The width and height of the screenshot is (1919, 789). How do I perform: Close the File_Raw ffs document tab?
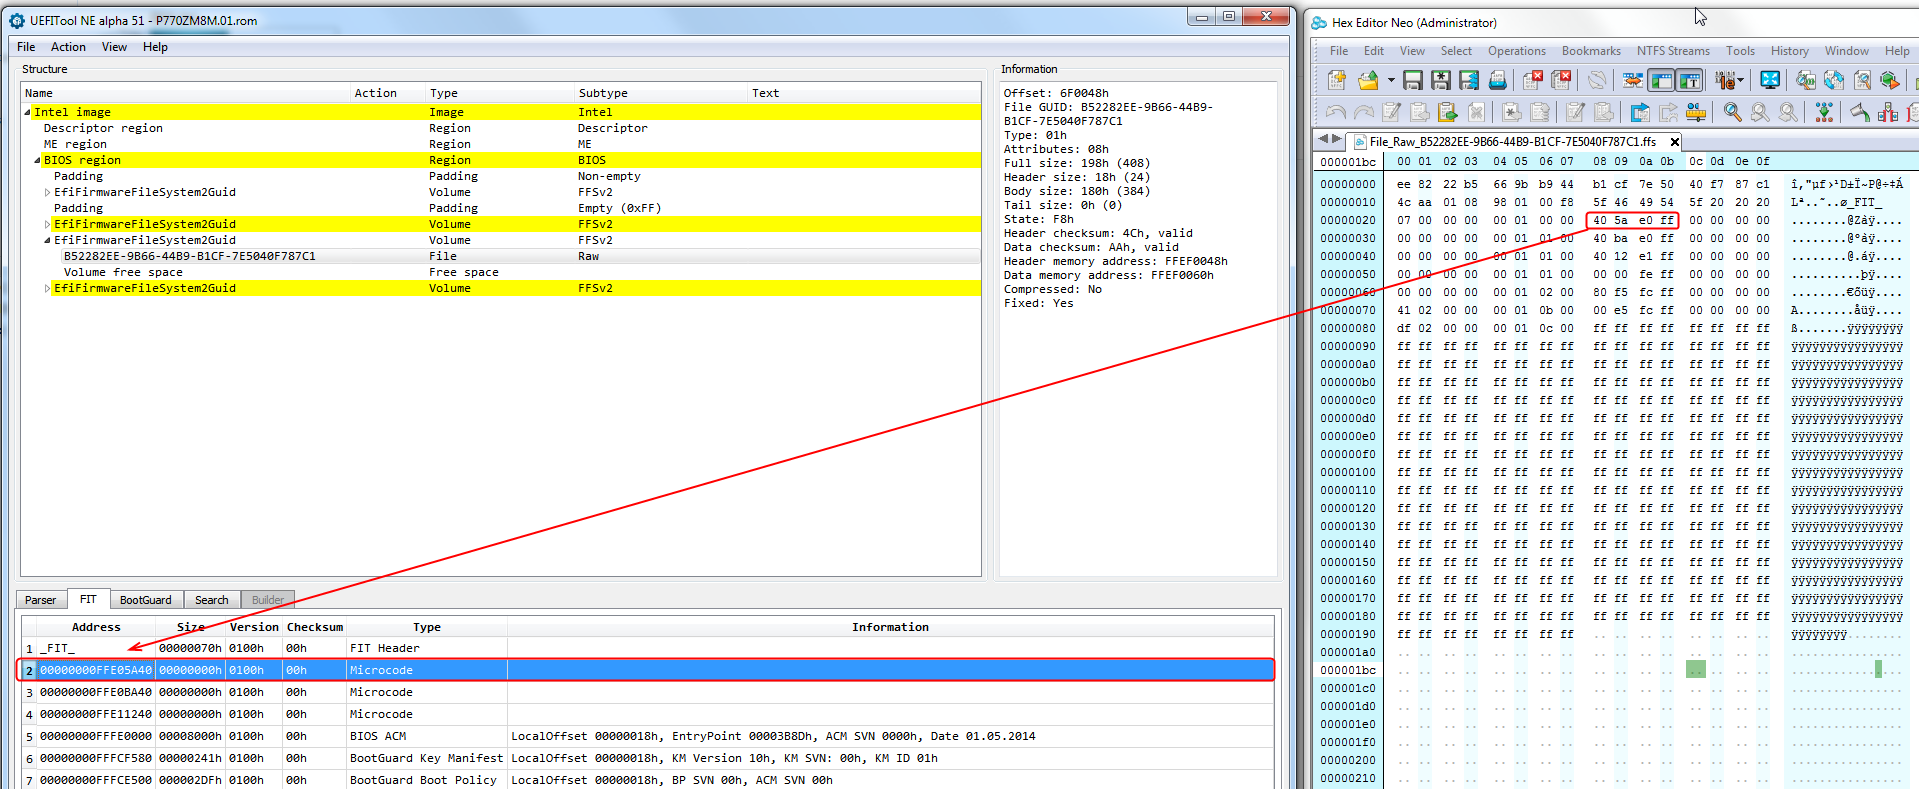point(1675,142)
